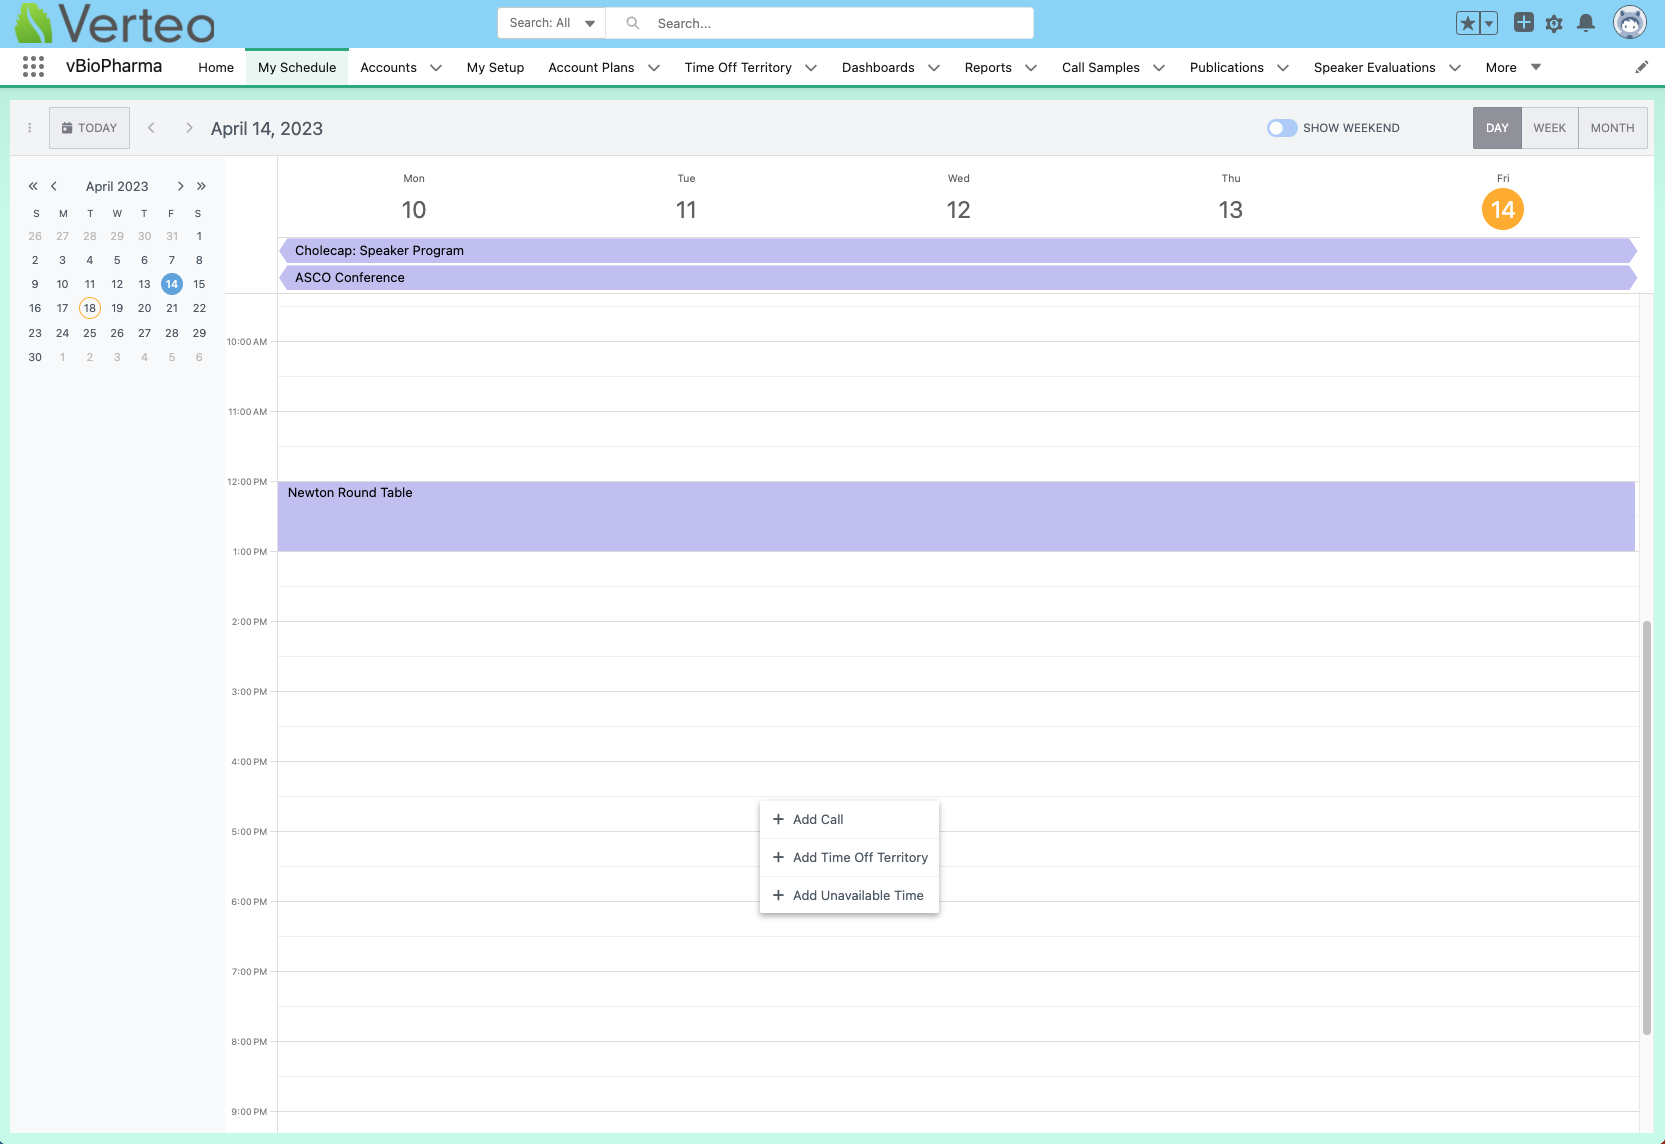Open the Search: All scope dropdown
Image resolution: width=1665 pixels, height=1144 pixels.
point(551,23)
